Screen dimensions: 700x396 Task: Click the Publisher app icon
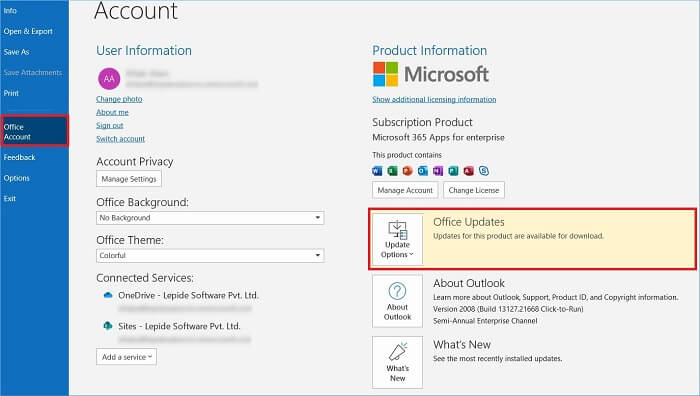pyautogui.click(x=453, y=171)
